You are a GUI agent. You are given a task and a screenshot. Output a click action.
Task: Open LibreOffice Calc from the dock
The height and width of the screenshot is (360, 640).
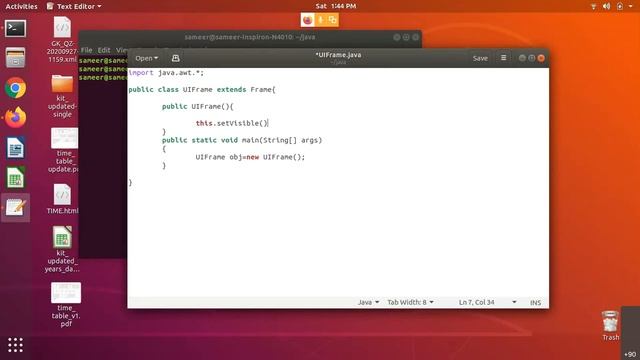pyautogui.click(x=15, y=178)
